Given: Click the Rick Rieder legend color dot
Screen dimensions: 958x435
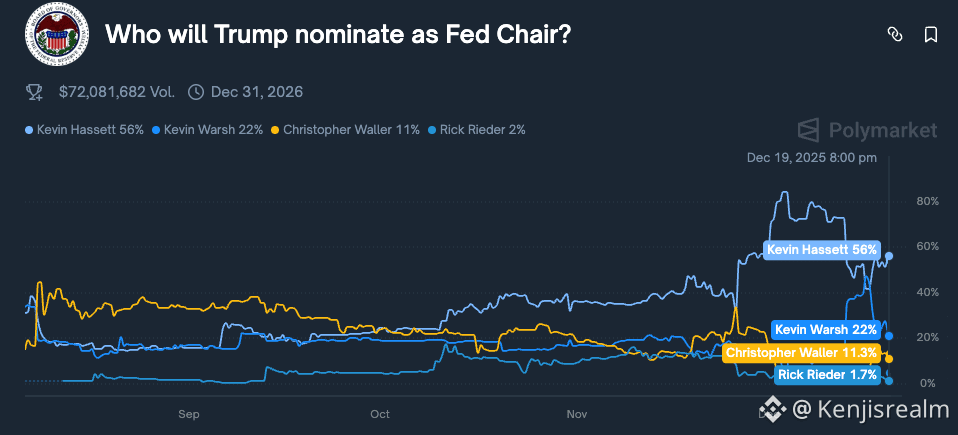Looking at the screenshot, I should (x=432, y=130).
